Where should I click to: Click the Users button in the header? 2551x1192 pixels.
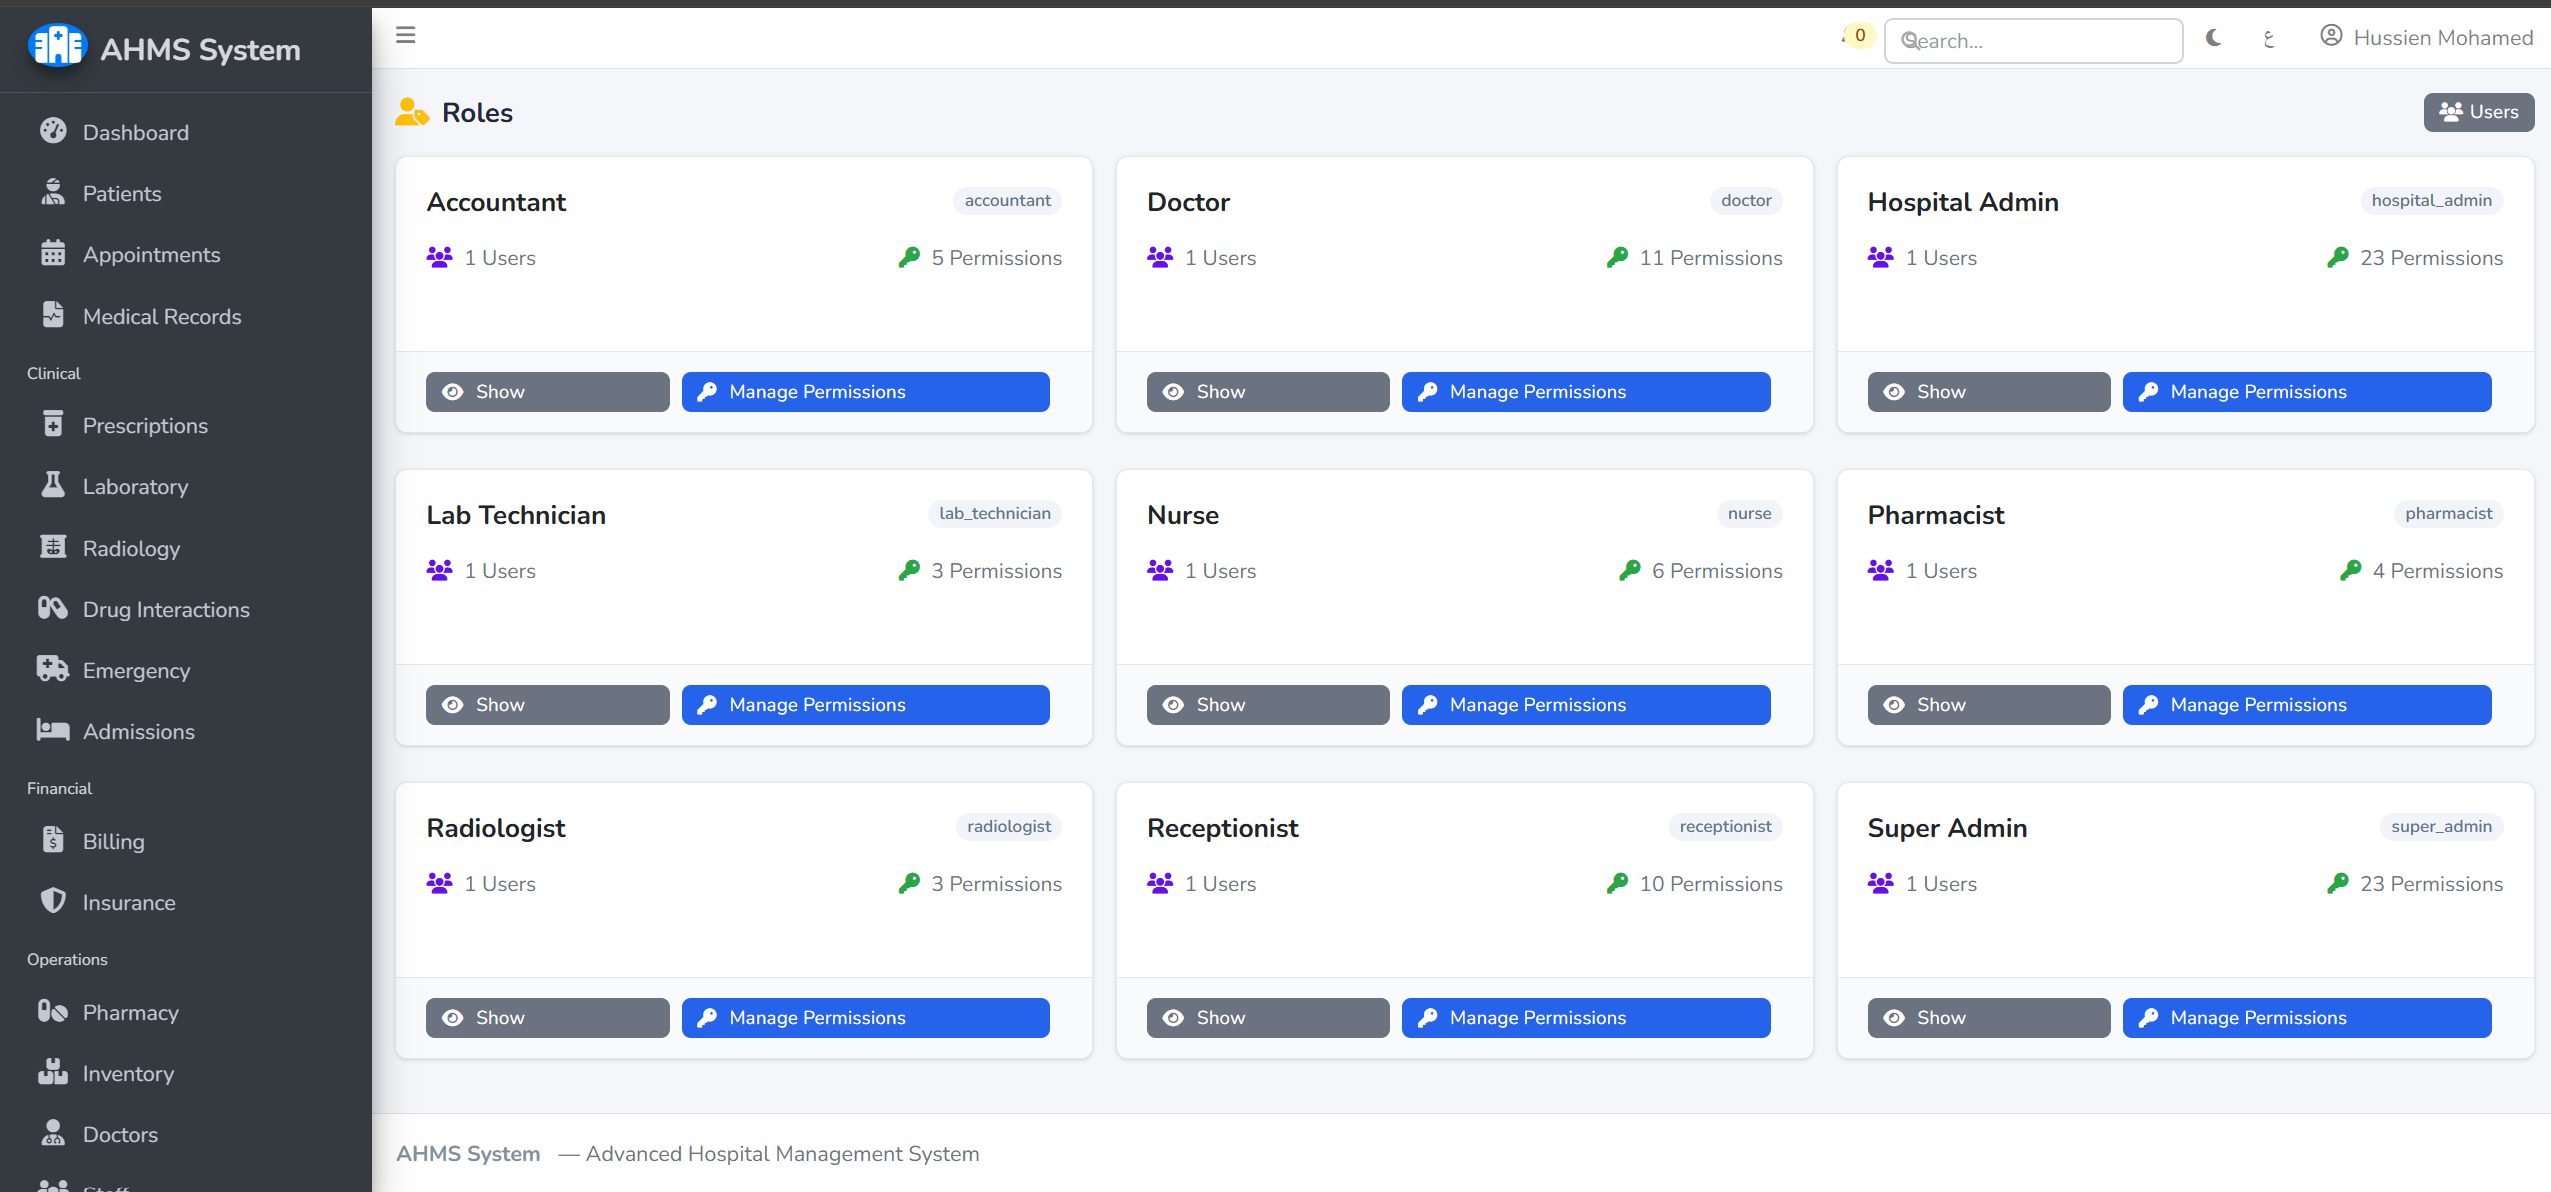pyautogui.click(x=2479, y=112)
